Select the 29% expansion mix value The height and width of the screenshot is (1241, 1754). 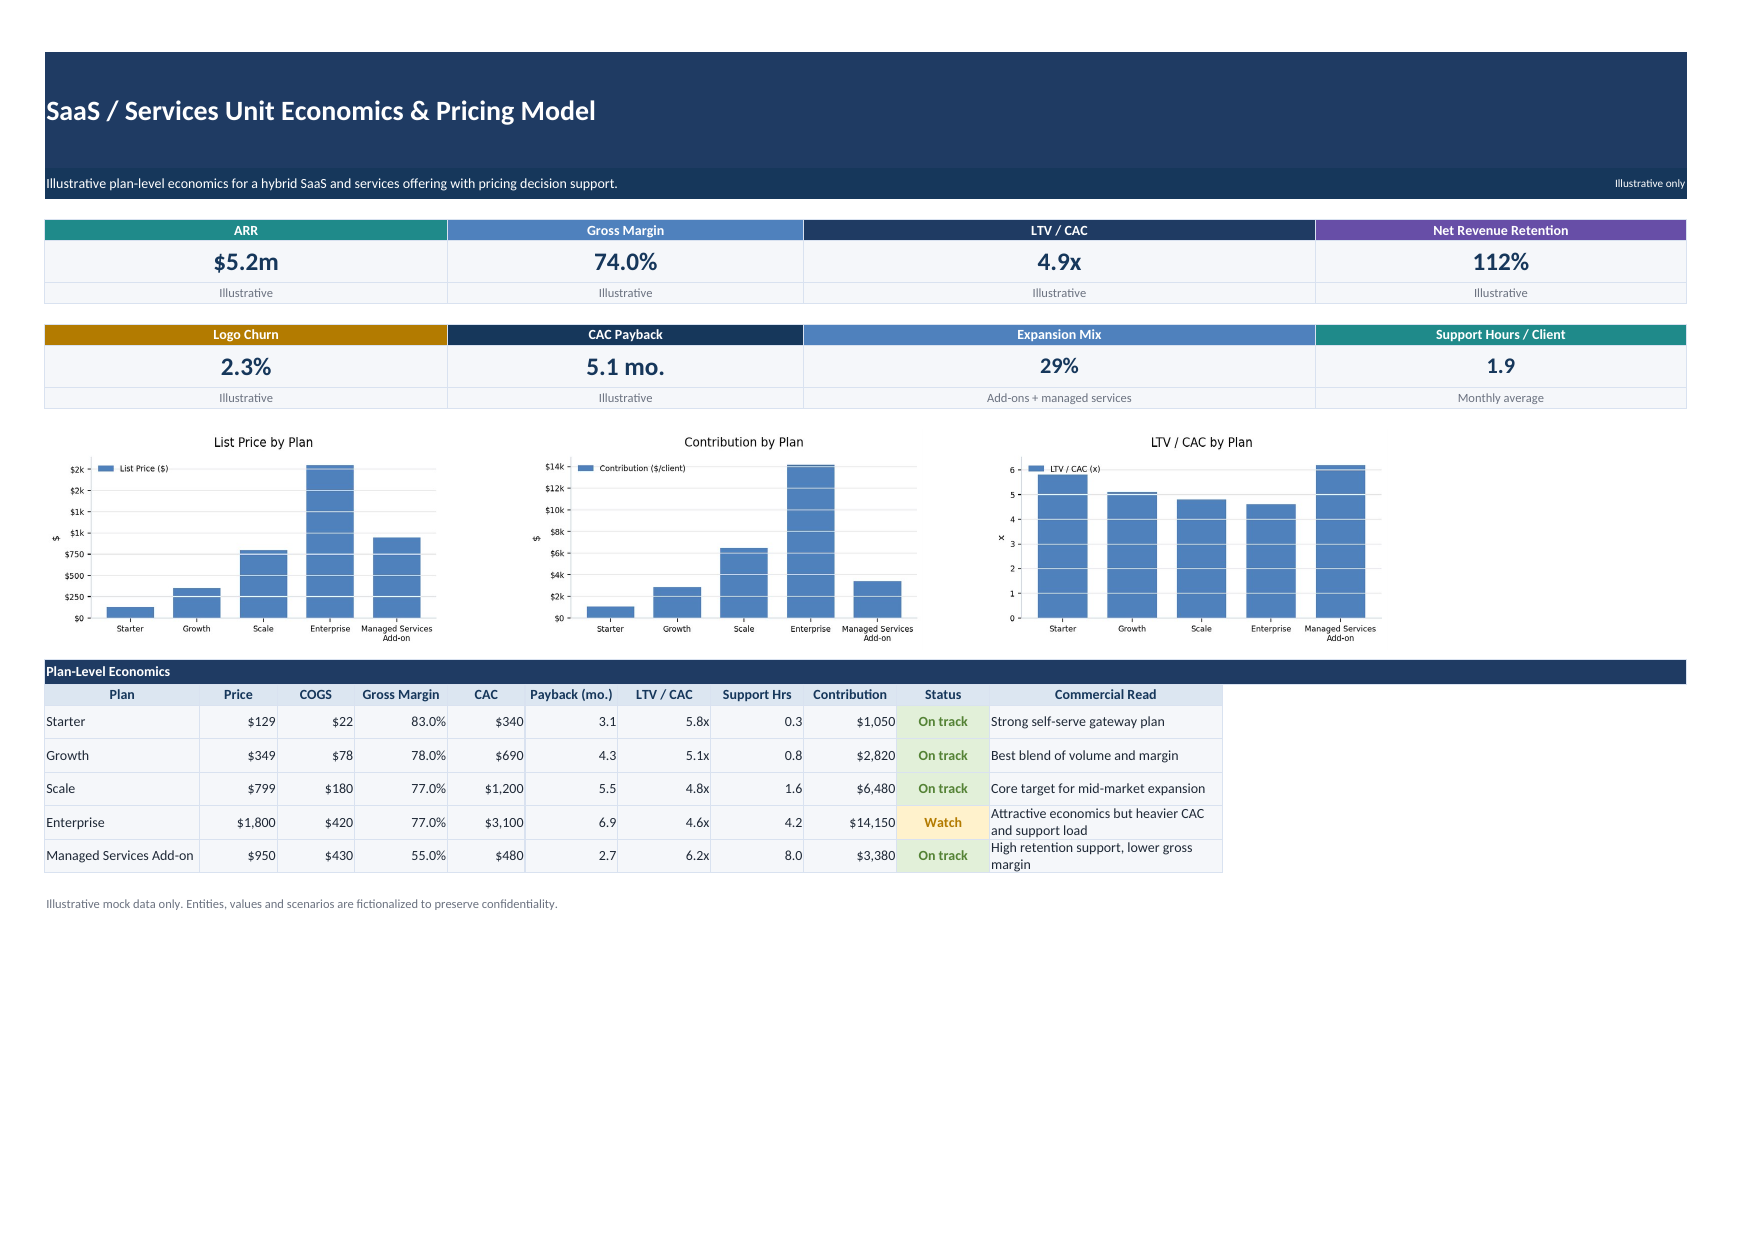coord(1059,366)
